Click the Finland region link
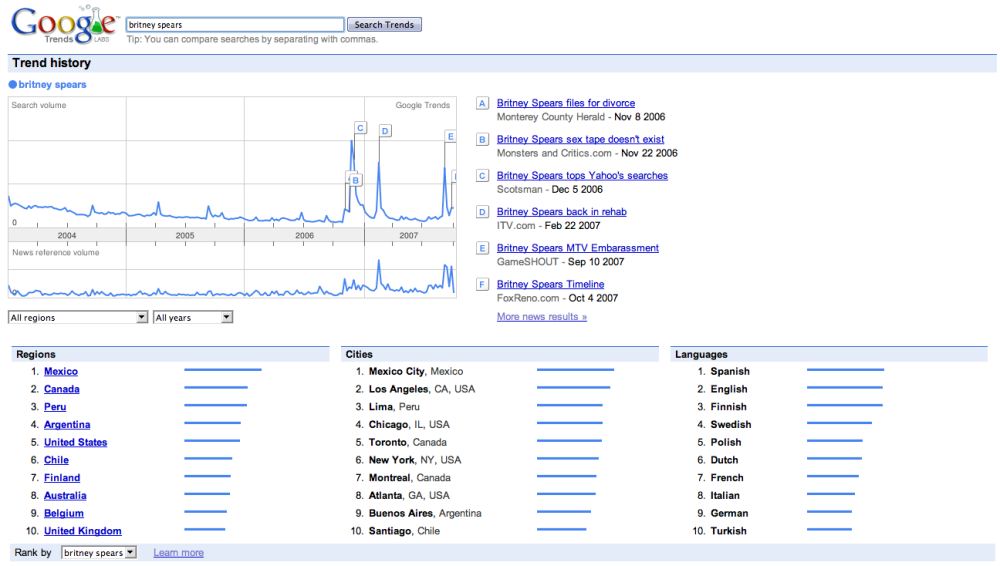This screenshot has width=1000, height=566. pyautogui.click(x=62, y=478)
